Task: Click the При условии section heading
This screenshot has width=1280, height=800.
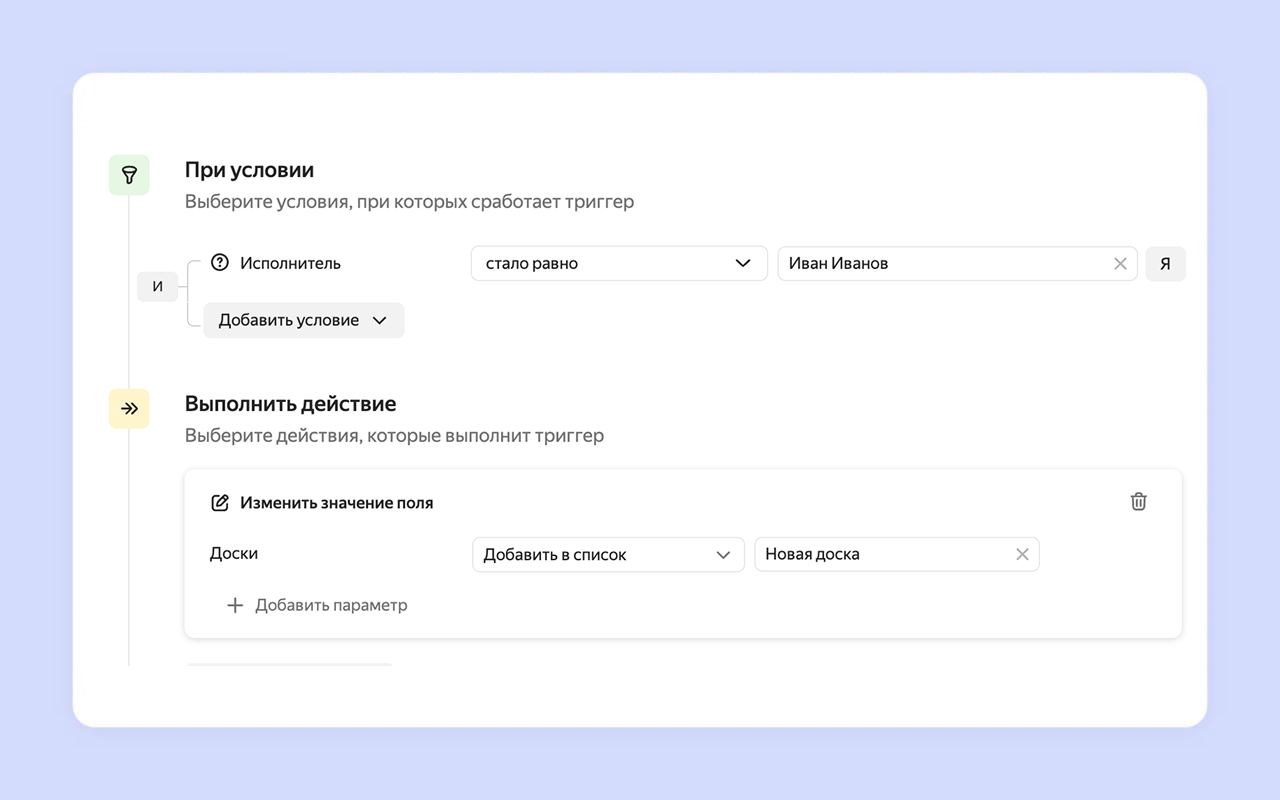Action: tap(249, 171)
